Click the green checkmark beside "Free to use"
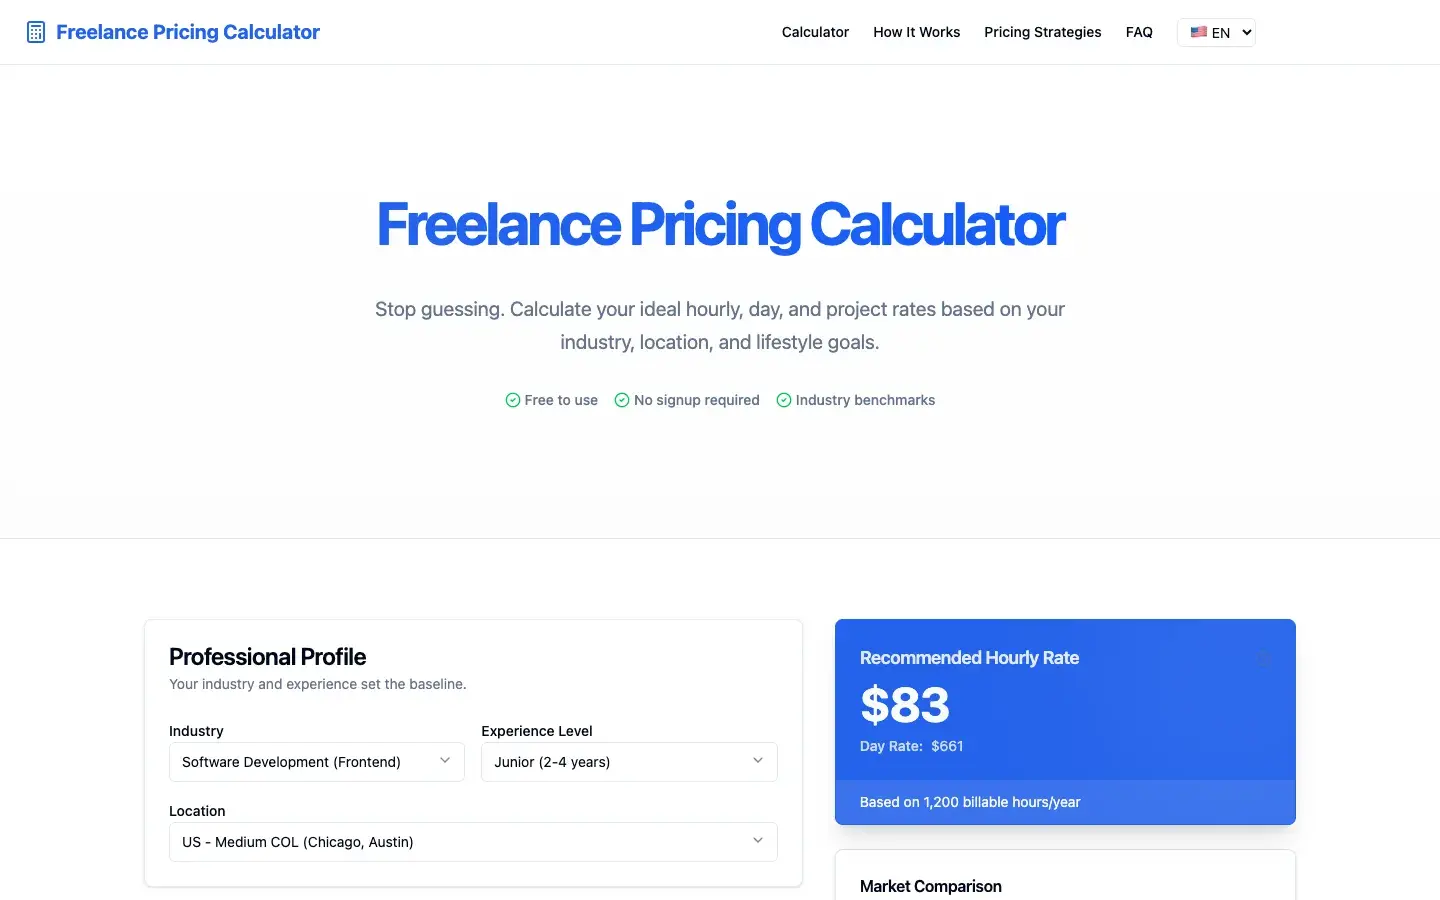 click(512, 400)
